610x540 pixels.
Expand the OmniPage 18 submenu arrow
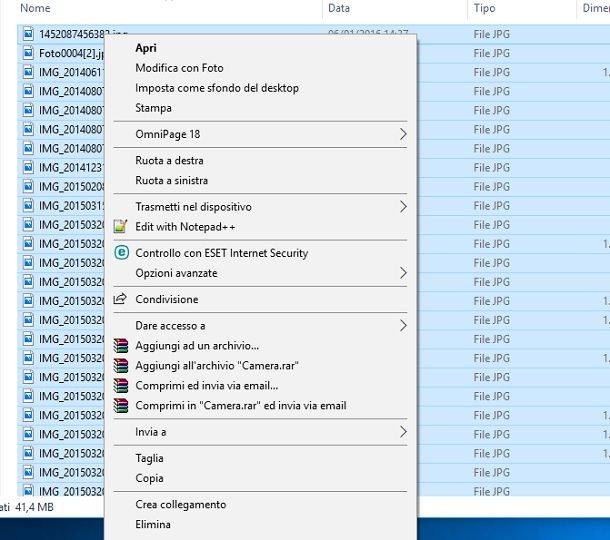pyautogui.click(x=403, y=134)
